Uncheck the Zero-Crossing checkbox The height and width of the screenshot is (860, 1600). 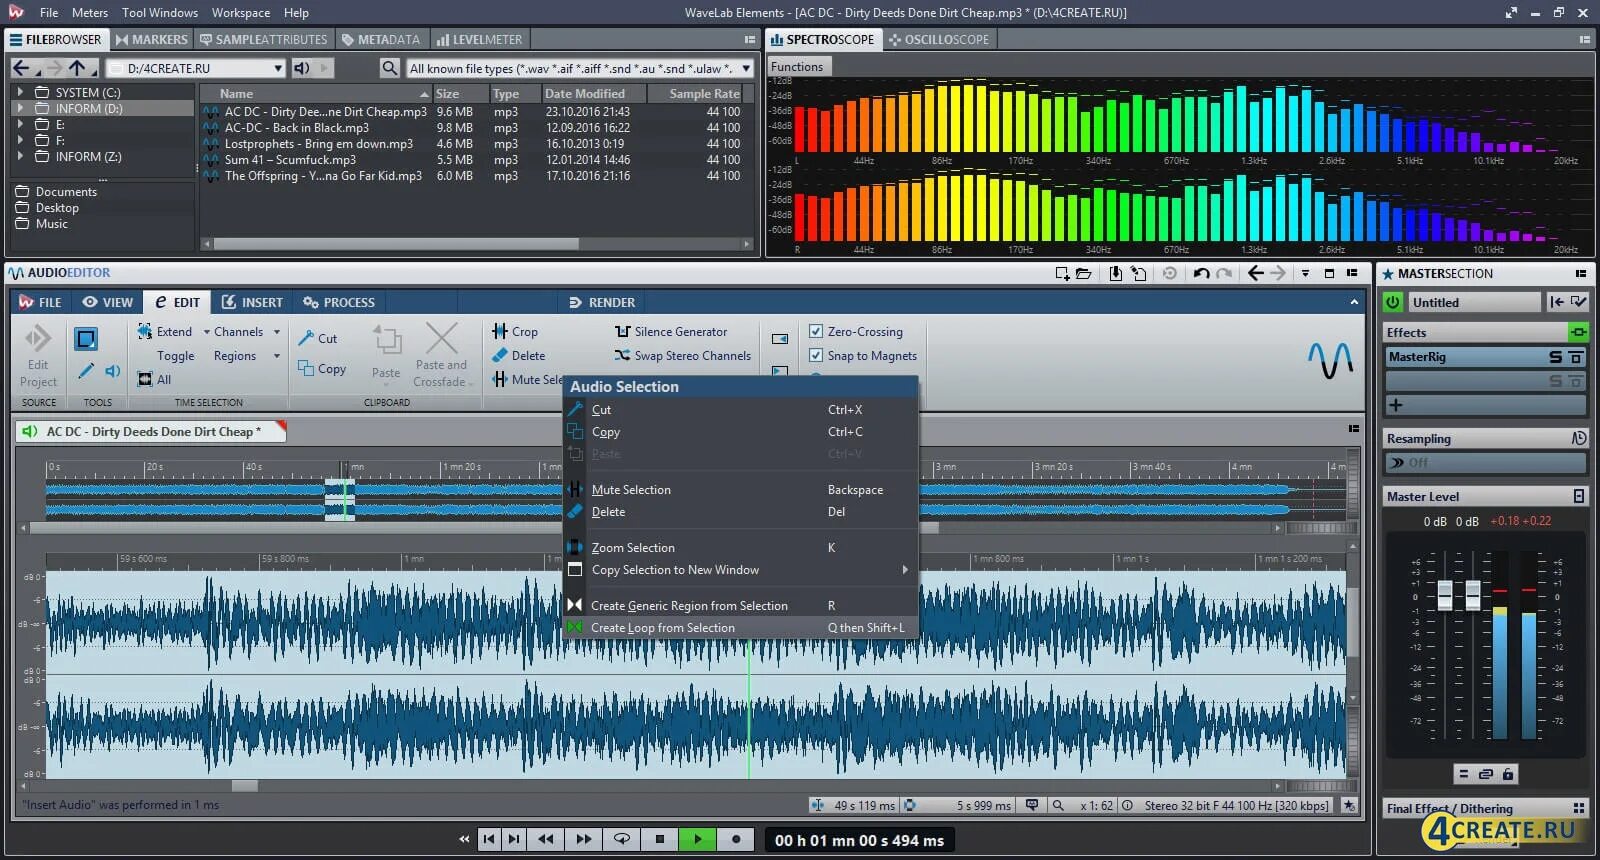click(816, 331)
